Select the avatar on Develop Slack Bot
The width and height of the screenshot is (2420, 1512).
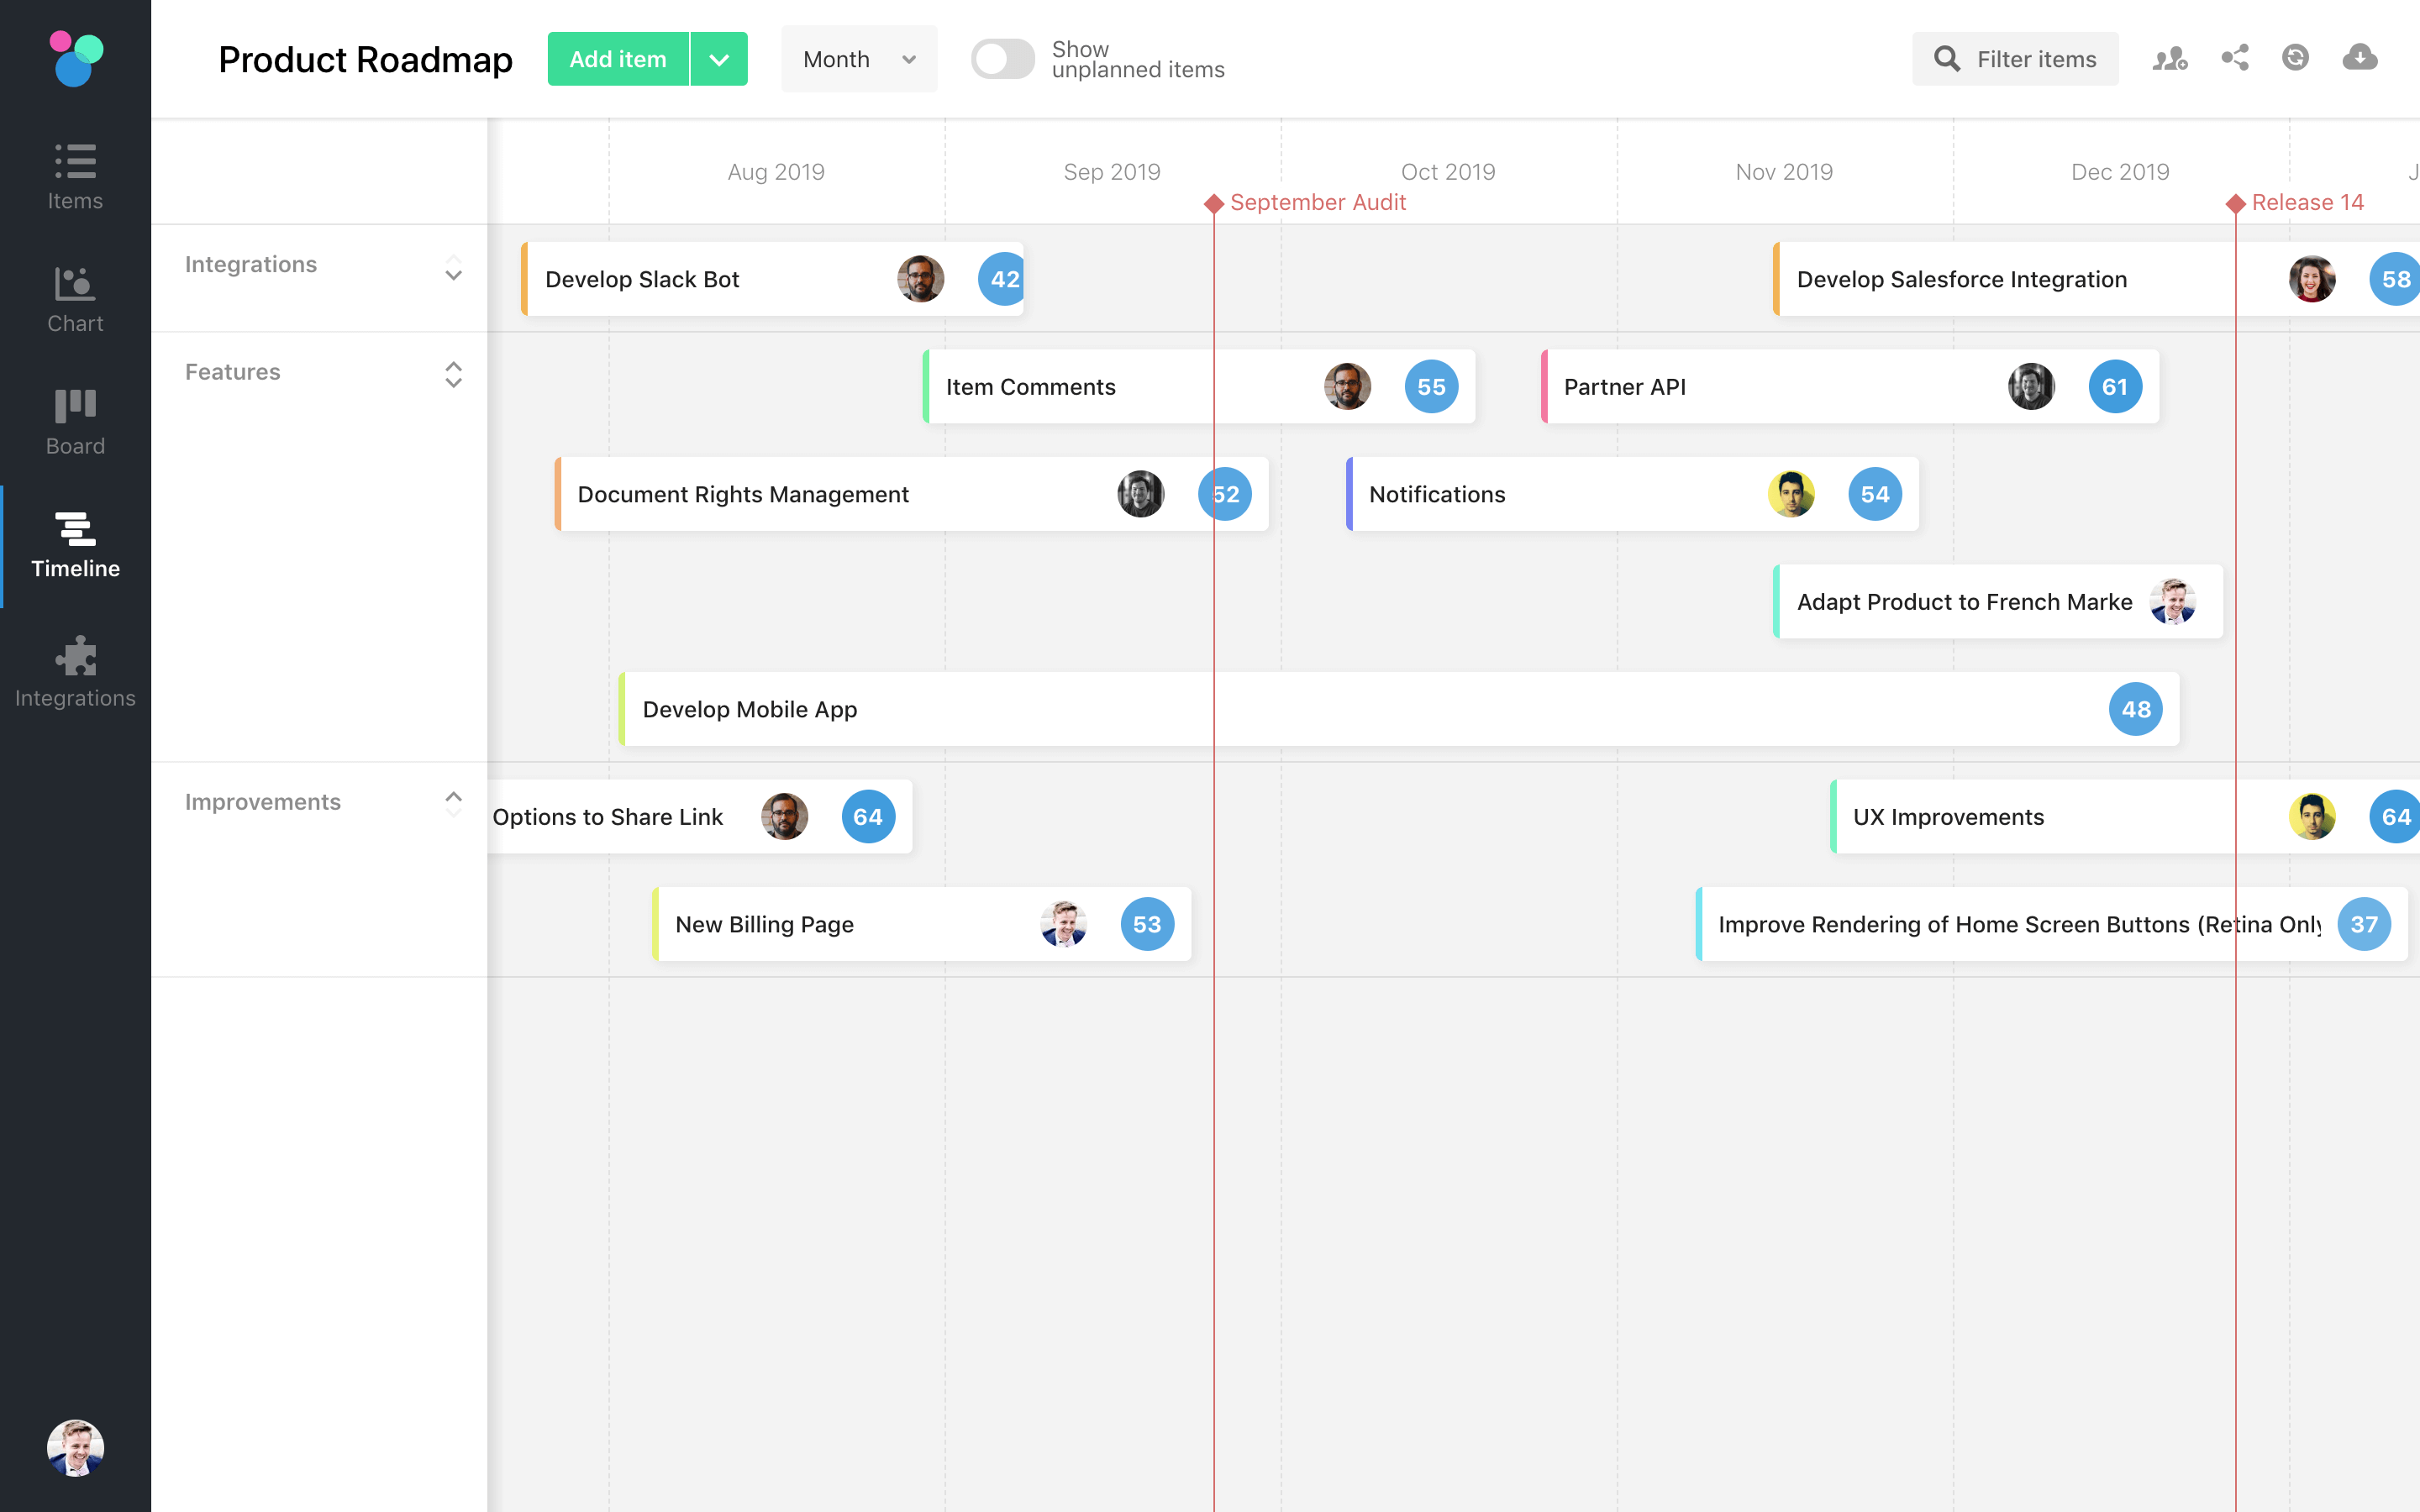coord(921,280)
